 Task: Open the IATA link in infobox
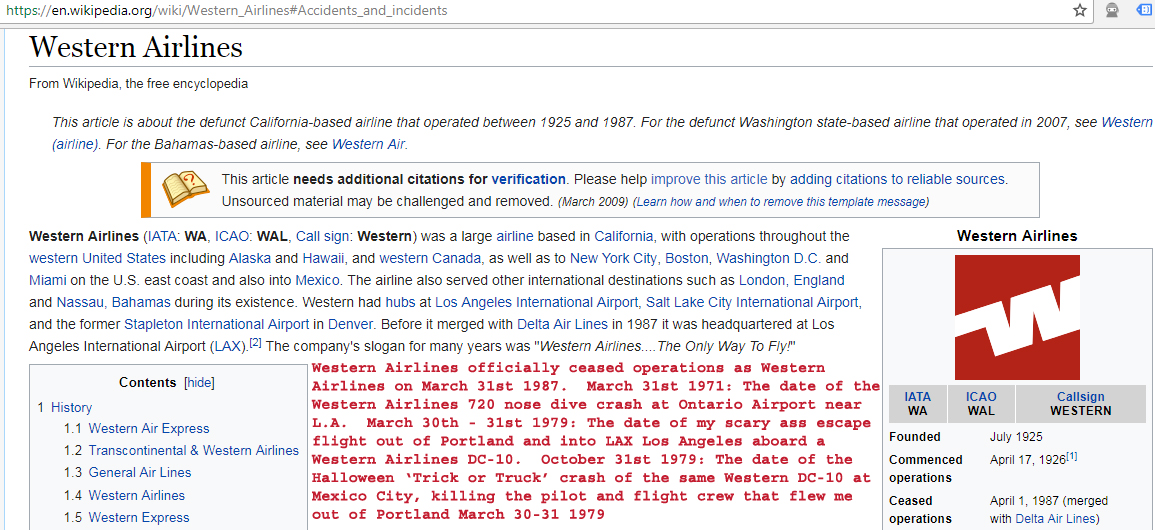917,397
